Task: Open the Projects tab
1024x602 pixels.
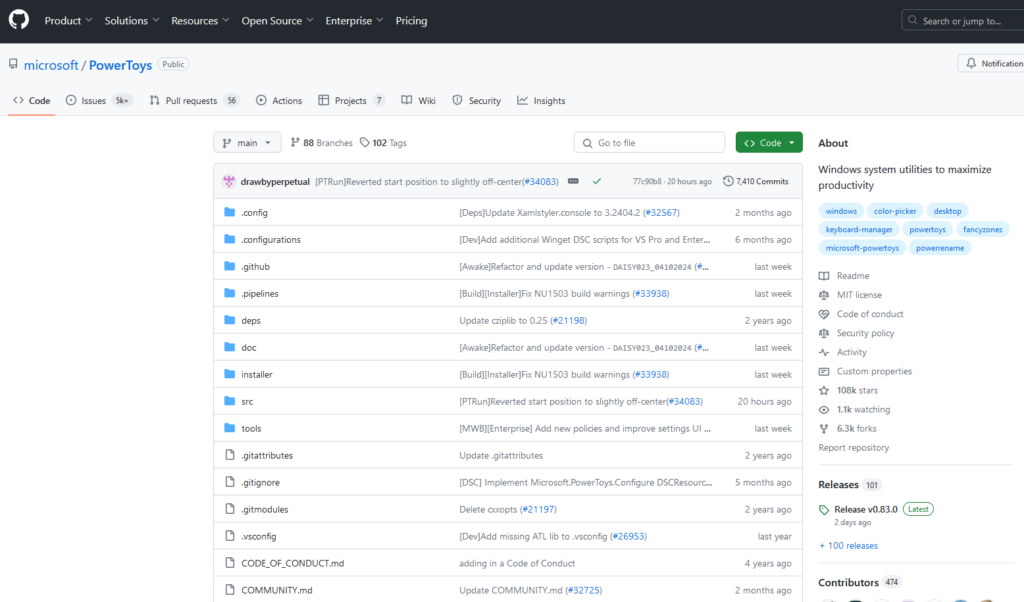Action: tap(351, 101)
